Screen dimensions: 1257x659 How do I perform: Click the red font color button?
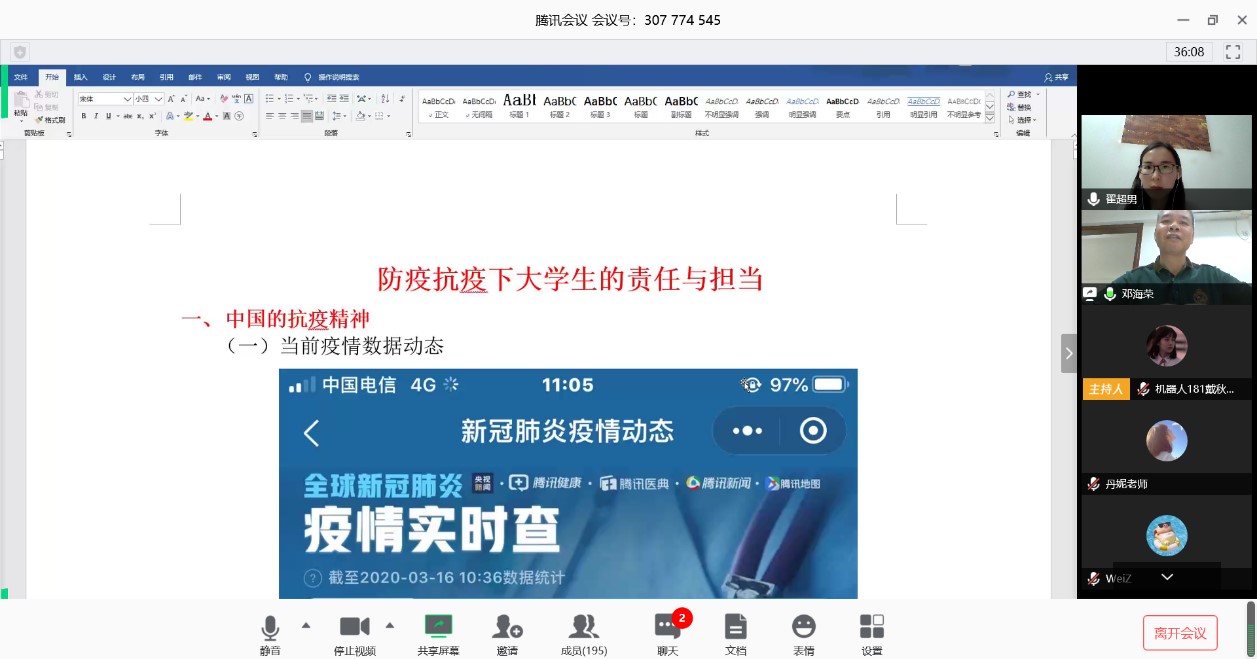click(207, 116)
